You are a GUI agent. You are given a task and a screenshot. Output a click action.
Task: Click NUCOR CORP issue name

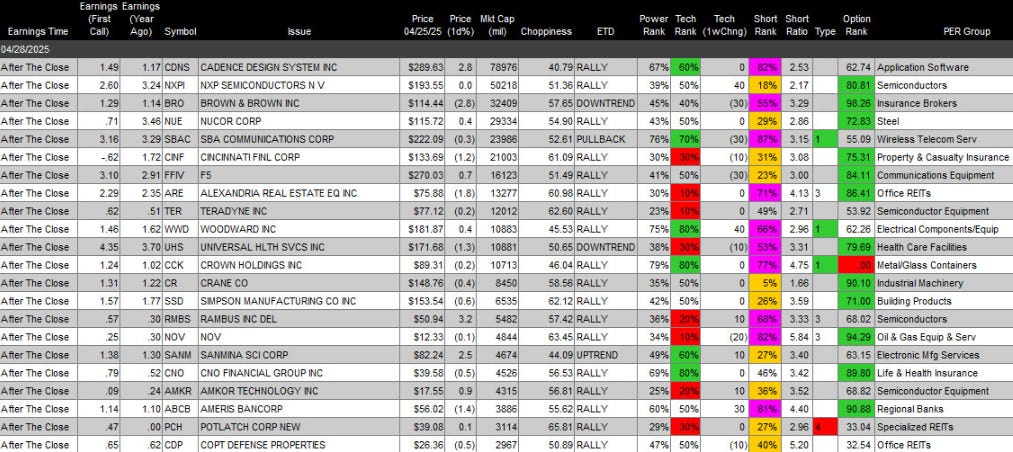pos(231,121)
